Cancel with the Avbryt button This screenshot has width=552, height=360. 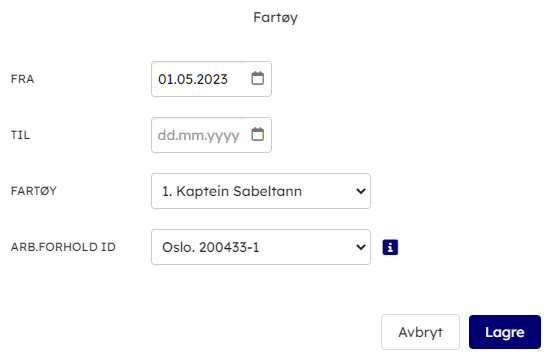(x=420, y=332)
